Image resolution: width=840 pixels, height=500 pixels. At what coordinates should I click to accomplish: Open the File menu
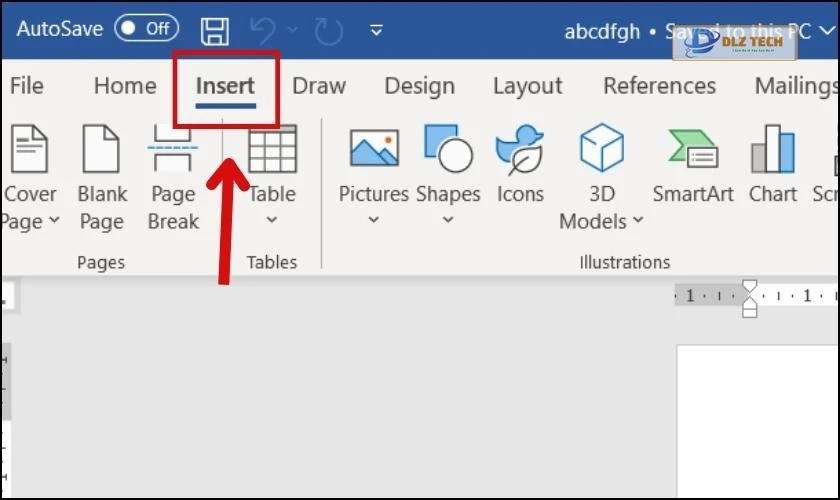26,86
